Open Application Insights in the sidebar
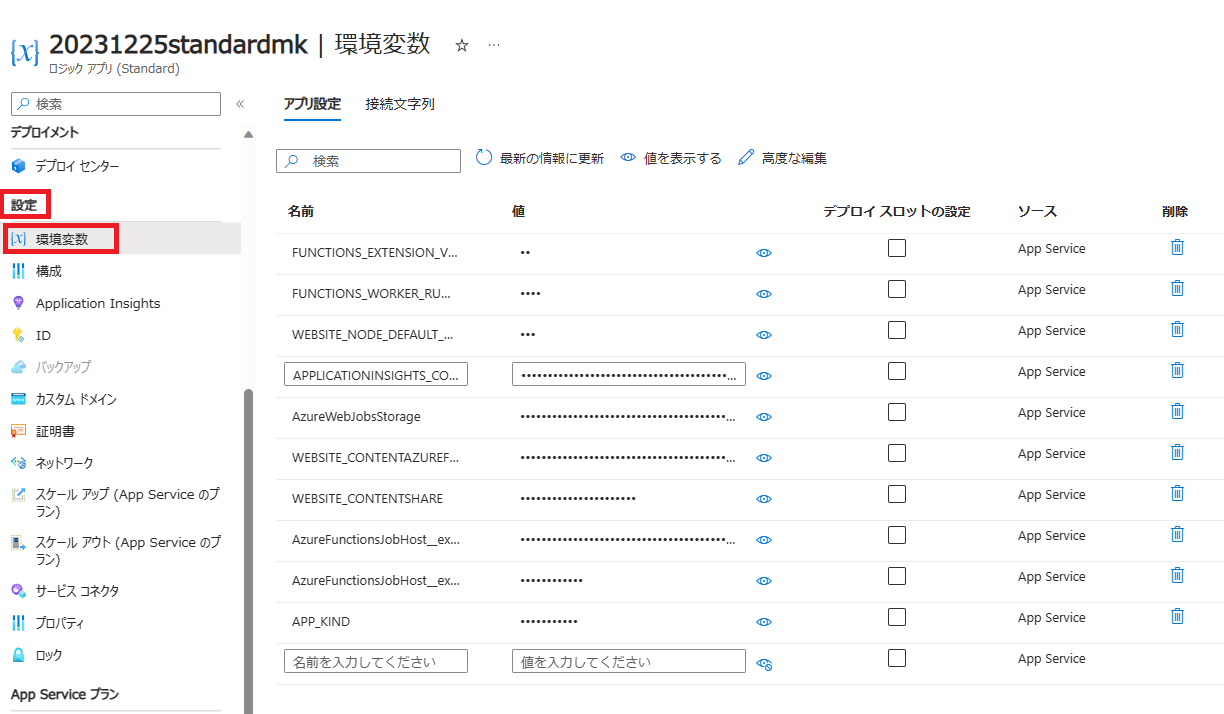The width and height of the screenshot is (1224, 714). point(97,303)
